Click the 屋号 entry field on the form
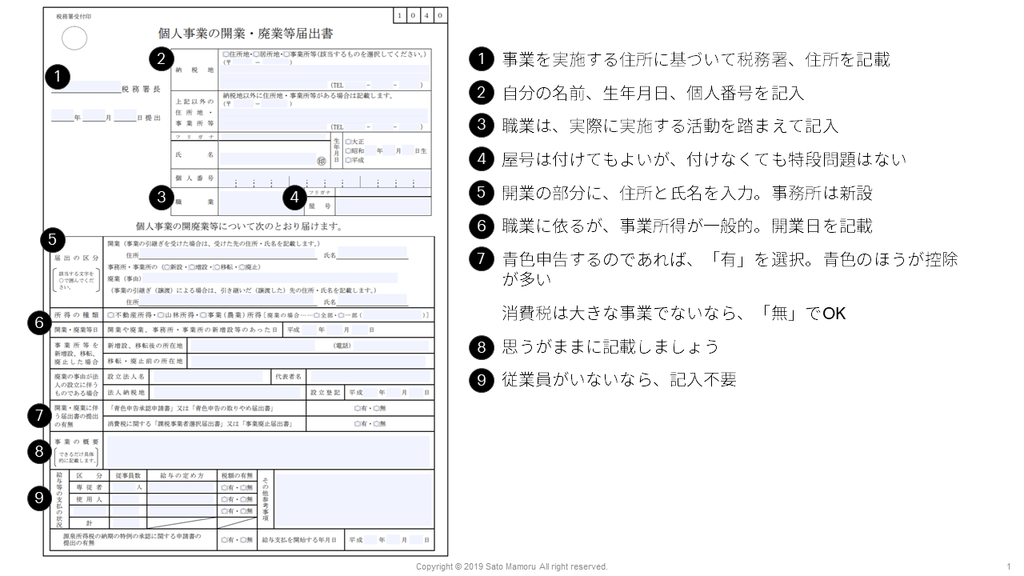1024x576 pixels. click(383, 206)
